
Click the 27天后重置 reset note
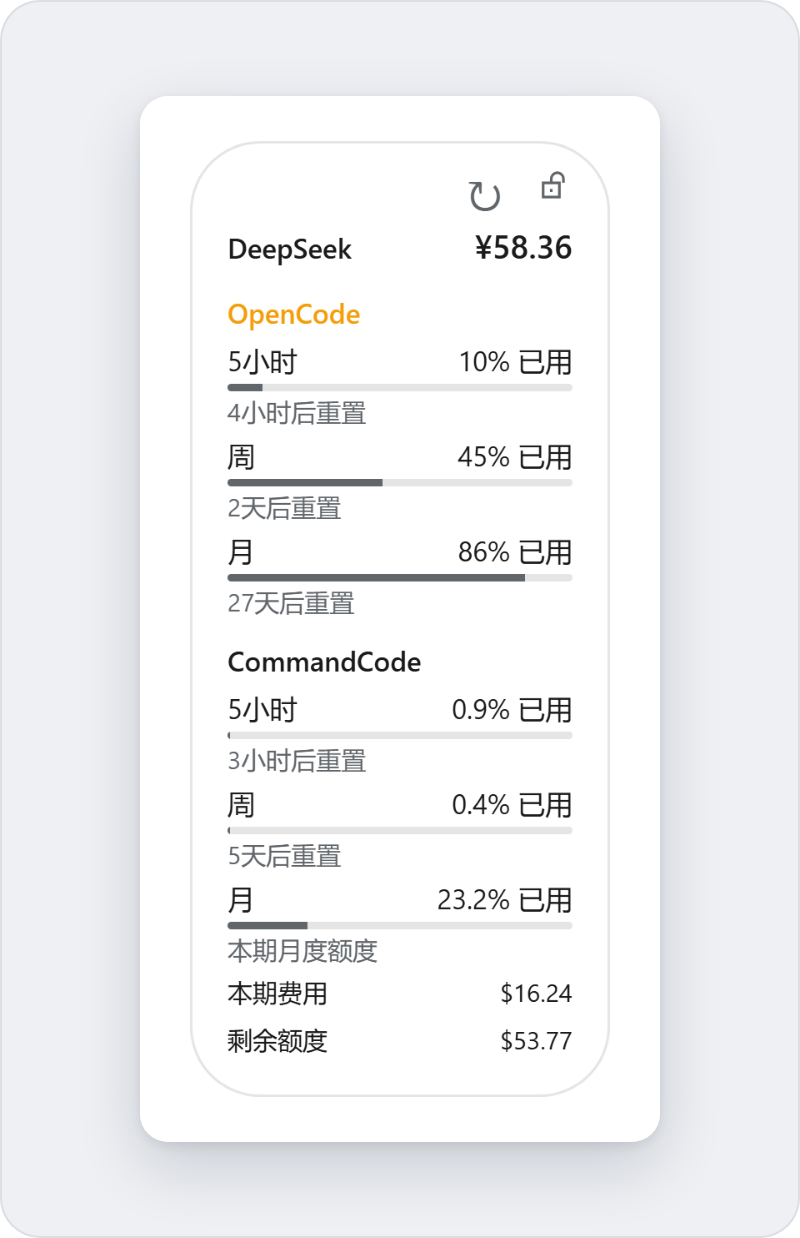tap(291, 603)
